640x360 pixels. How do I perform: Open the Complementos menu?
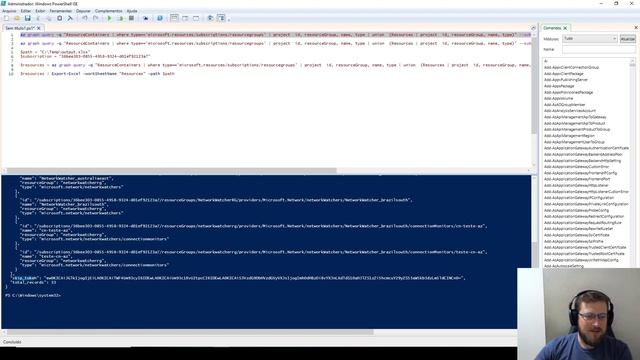tap(109, 11)
